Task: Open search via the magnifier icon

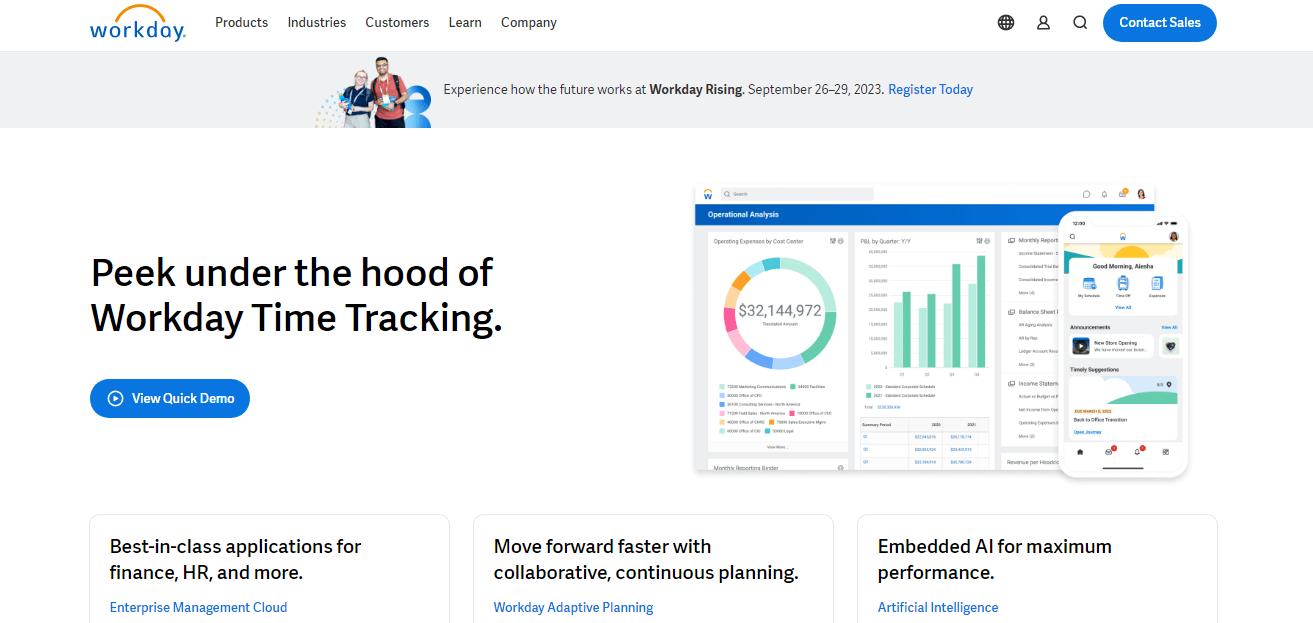Action: [x=1079, y=22]
